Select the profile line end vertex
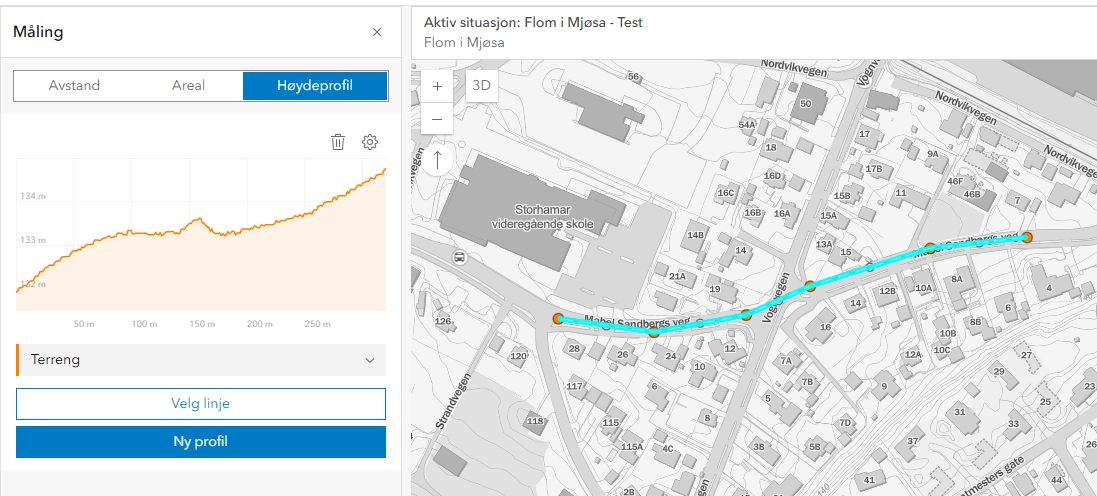Screen dimensions: 1097x496 click(1026, 237)
